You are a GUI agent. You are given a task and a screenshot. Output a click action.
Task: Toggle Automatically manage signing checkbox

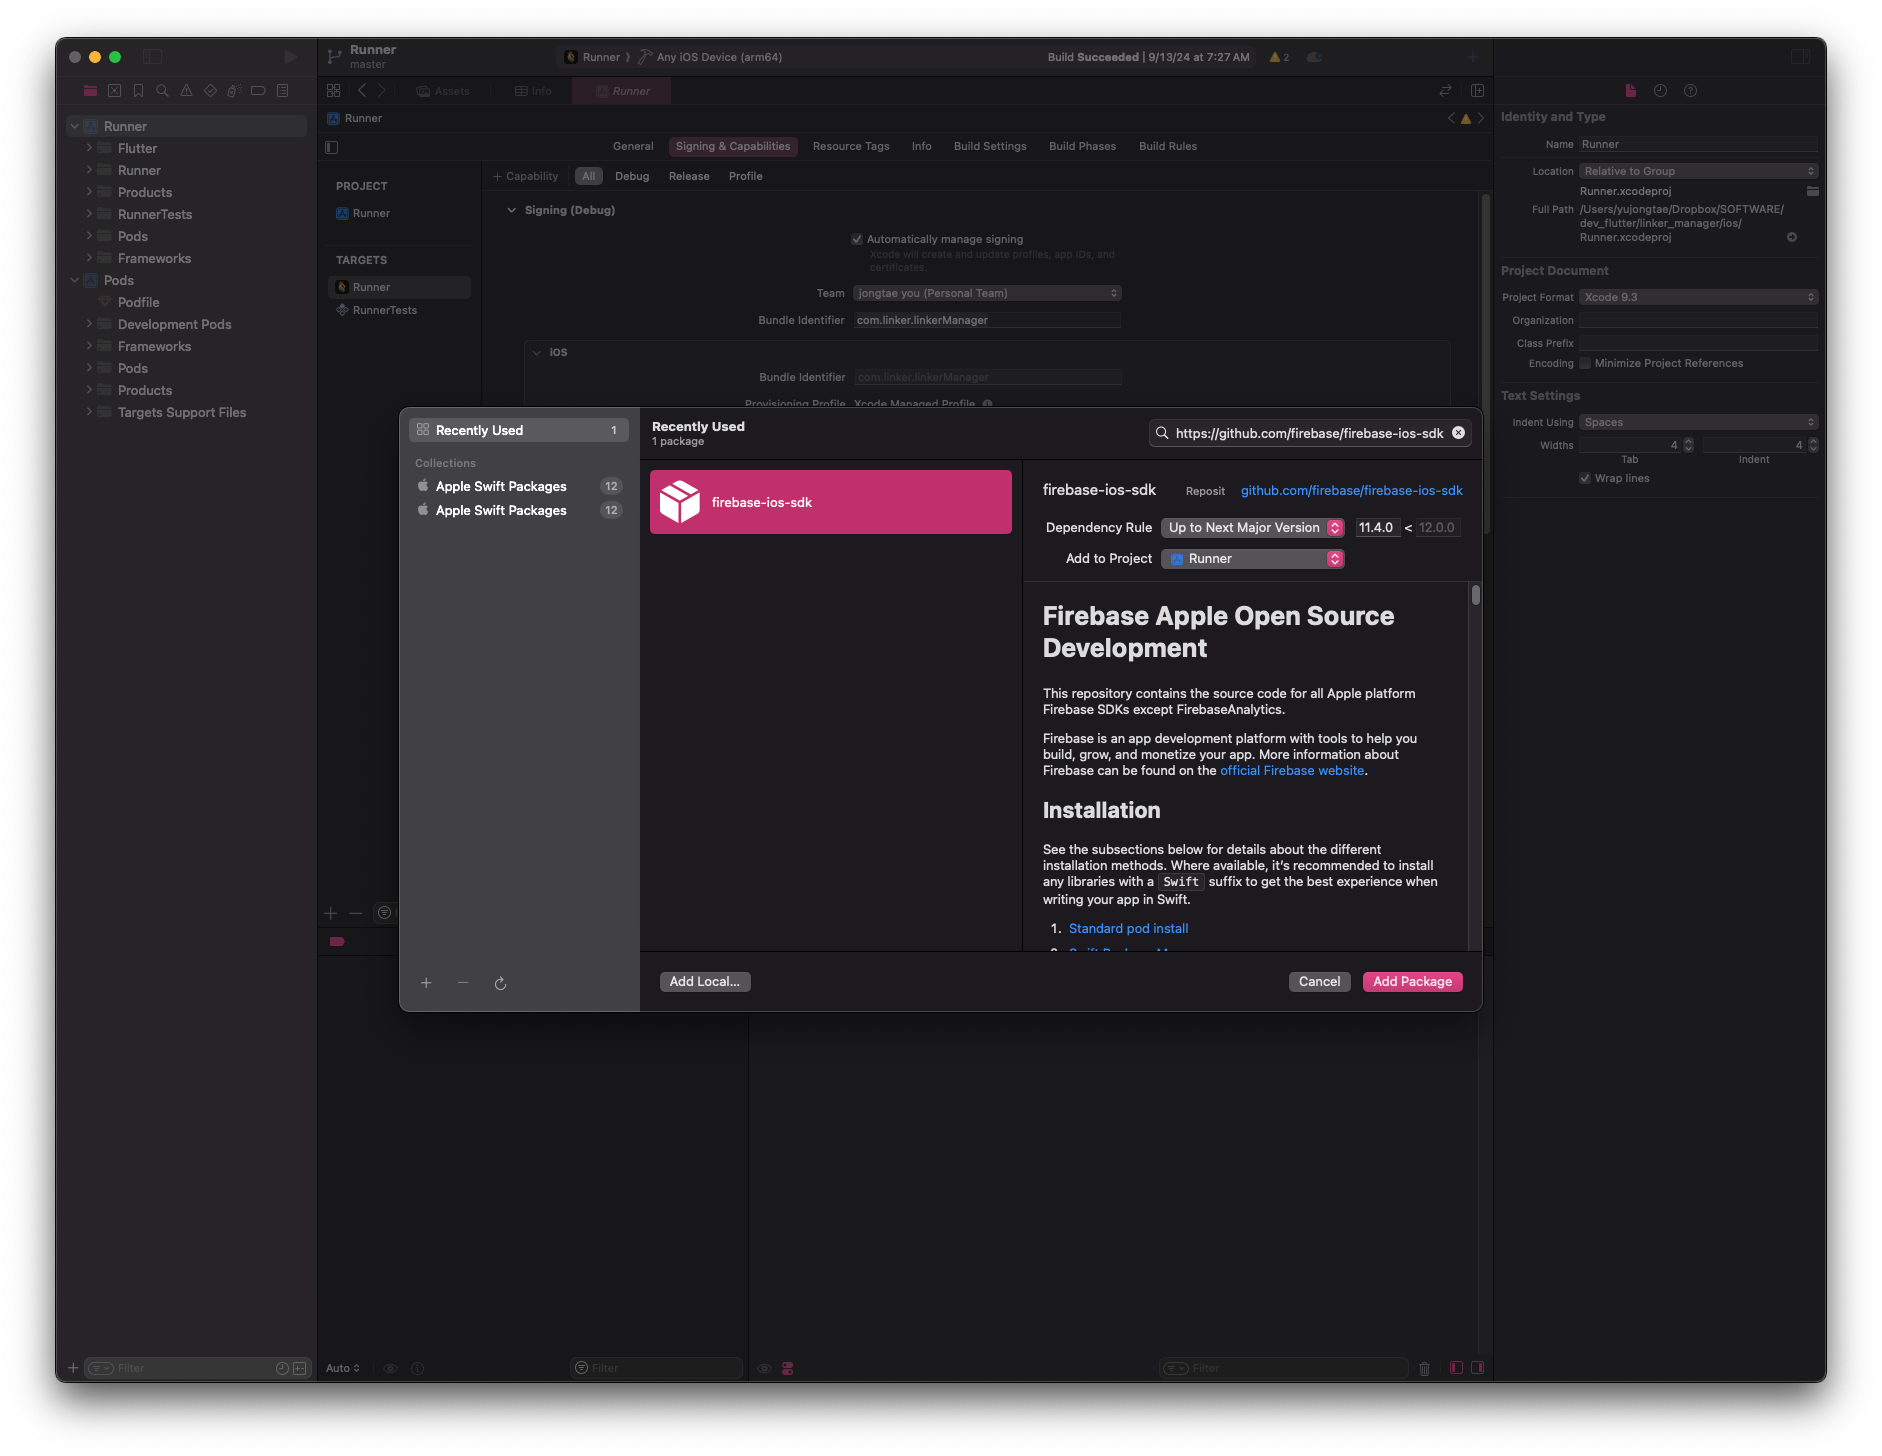tap(857, 239)
